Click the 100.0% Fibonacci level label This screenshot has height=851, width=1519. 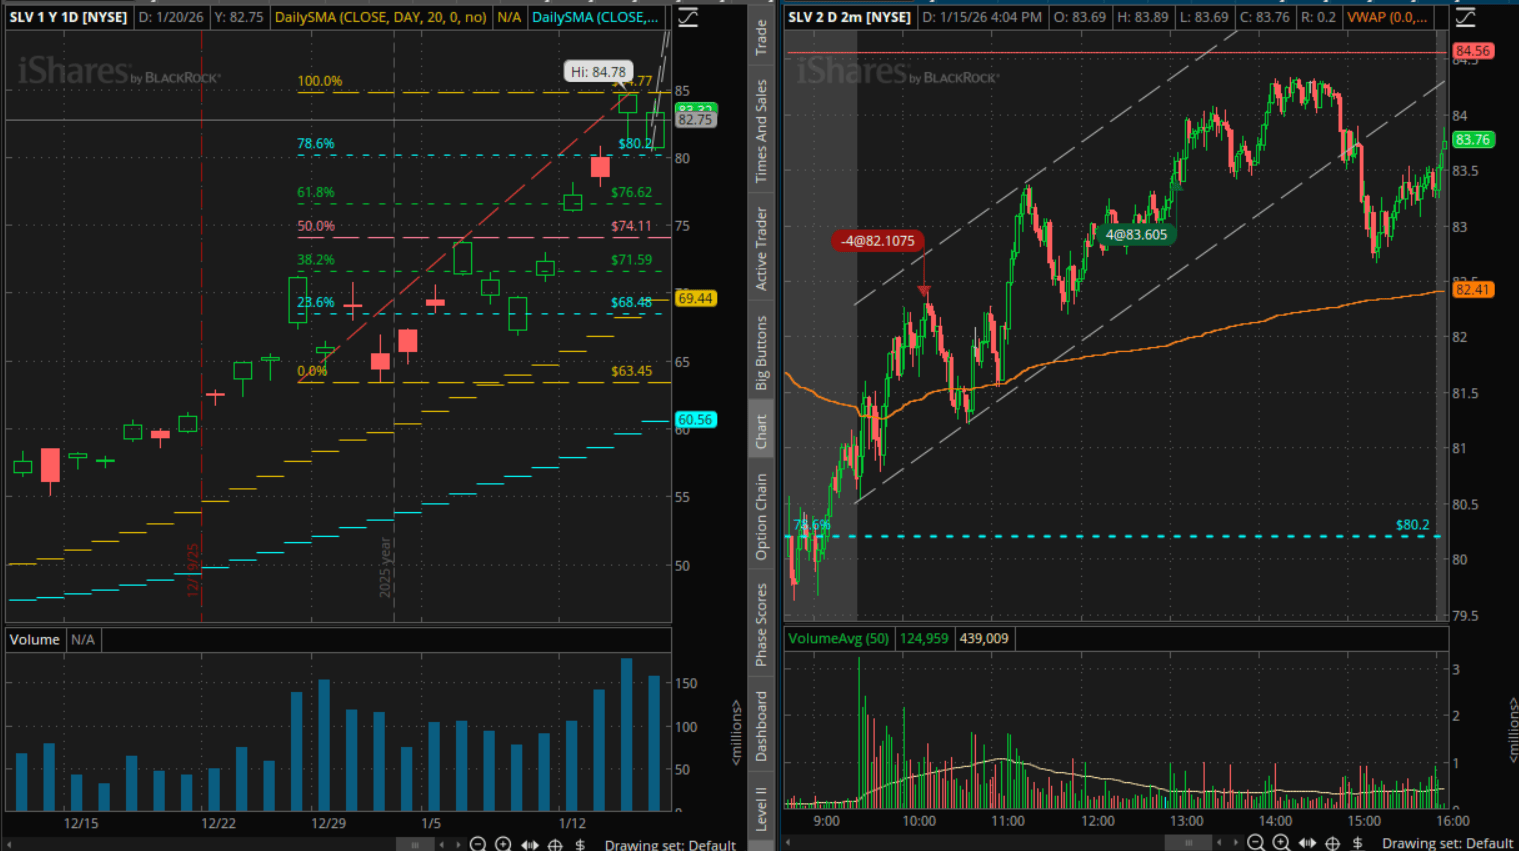pos(320,81)
